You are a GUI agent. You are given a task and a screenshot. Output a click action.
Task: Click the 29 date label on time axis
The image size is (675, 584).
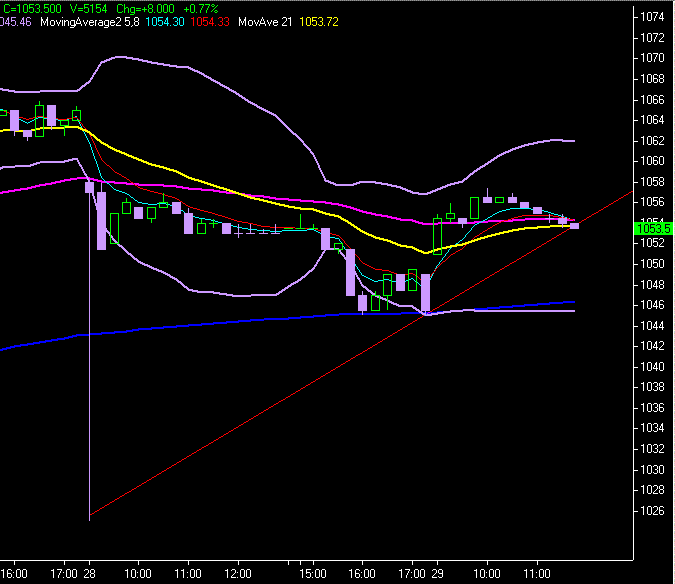[x=437, y=574]
